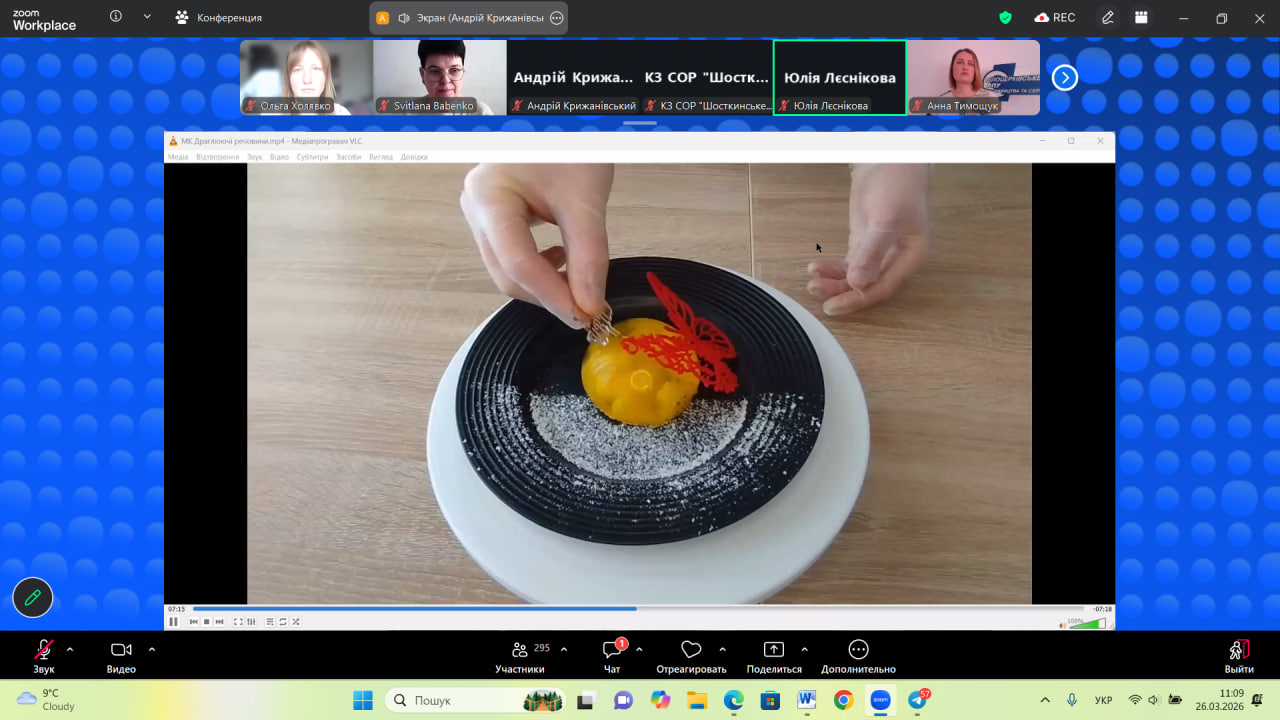Click the green encryption shield icon
The image size is (1280, 720).
point(1005,18)
